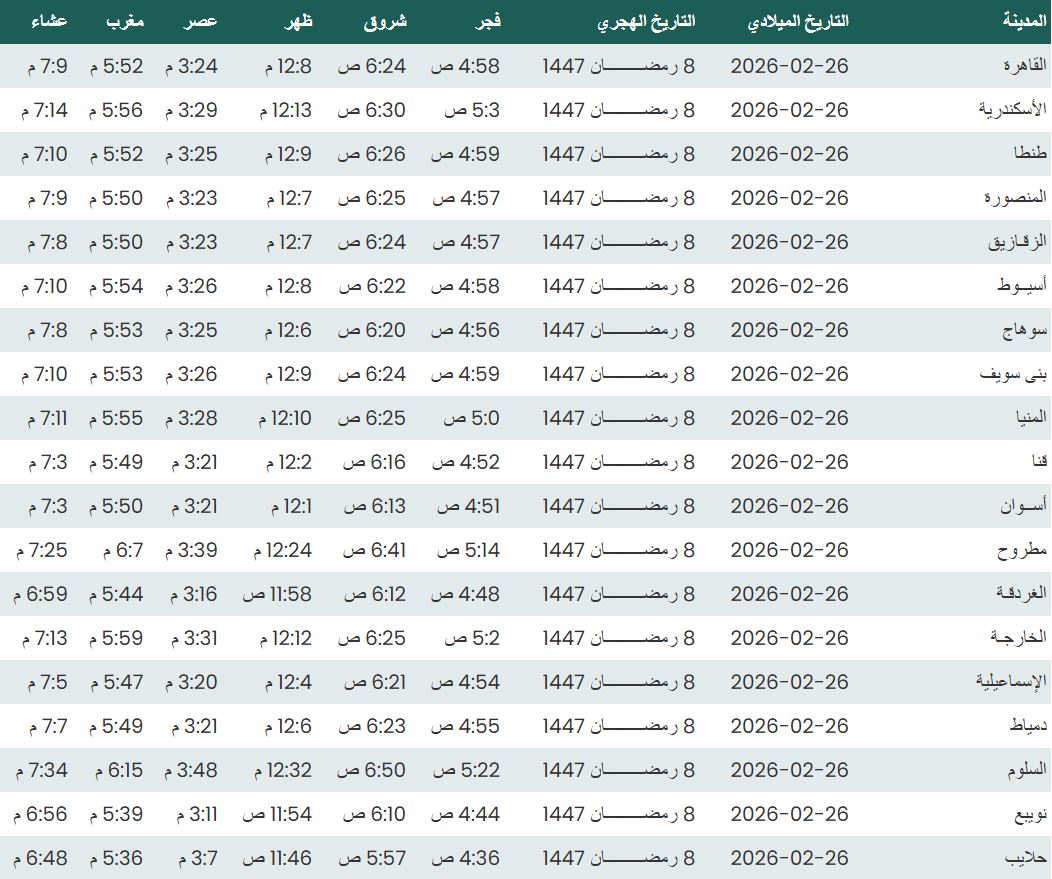This screenshot has height=879, width=1052.
Task: Click Maghrib time 5:59 م in الخارجة row
Action: pos(115,638)
